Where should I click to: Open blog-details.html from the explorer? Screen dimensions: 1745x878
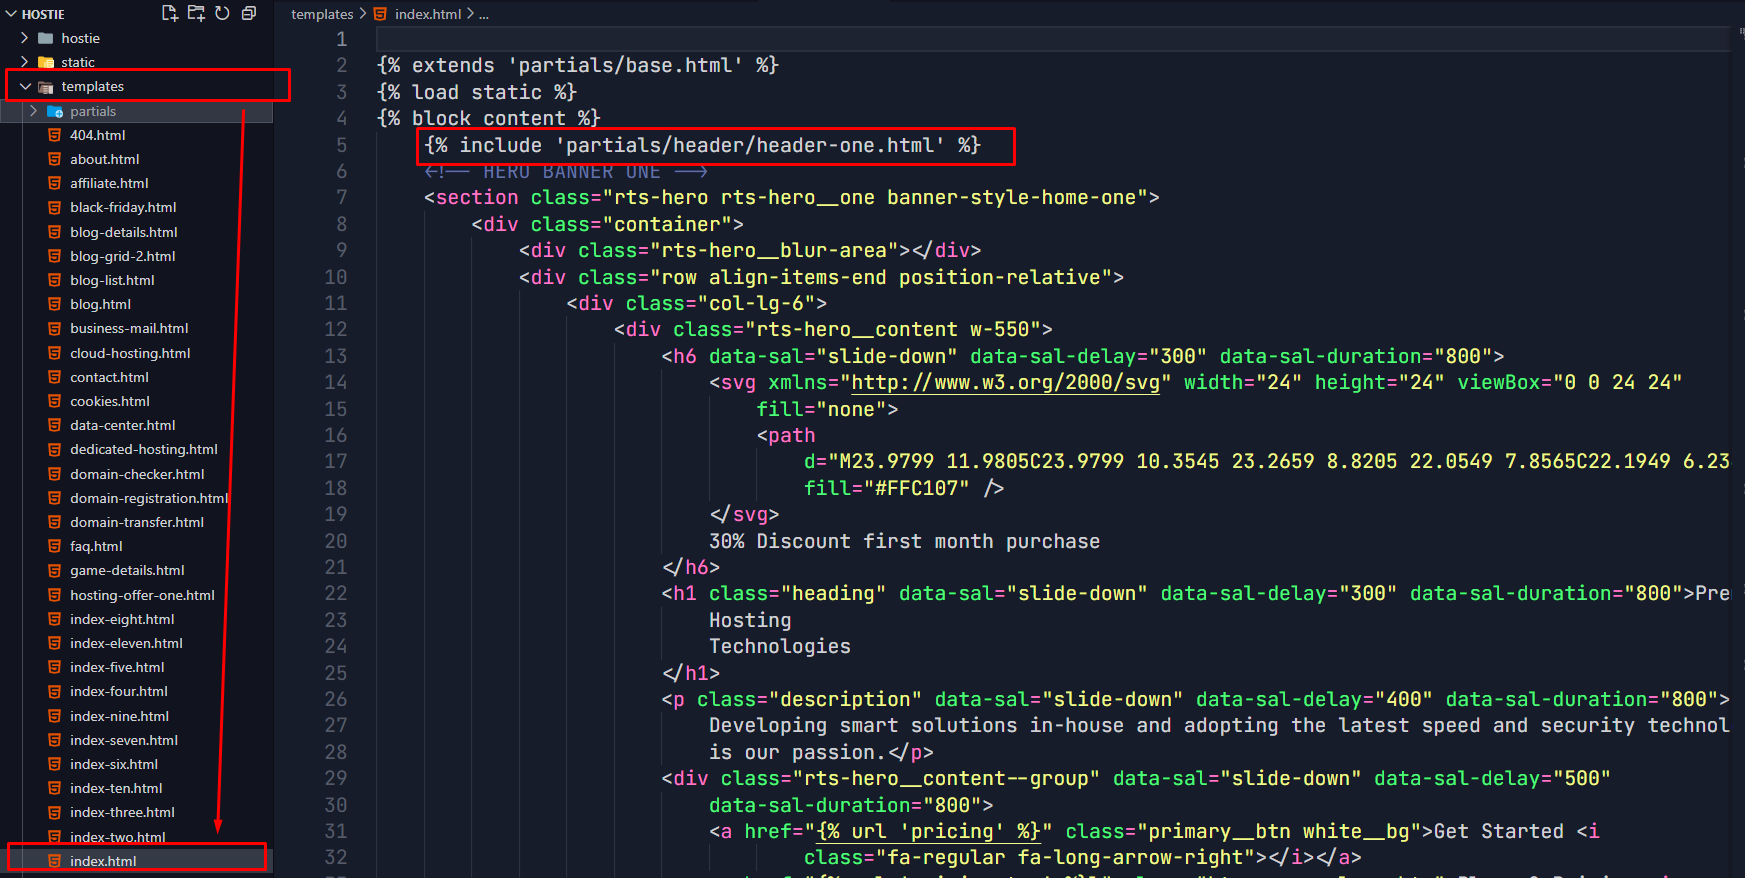123,232
